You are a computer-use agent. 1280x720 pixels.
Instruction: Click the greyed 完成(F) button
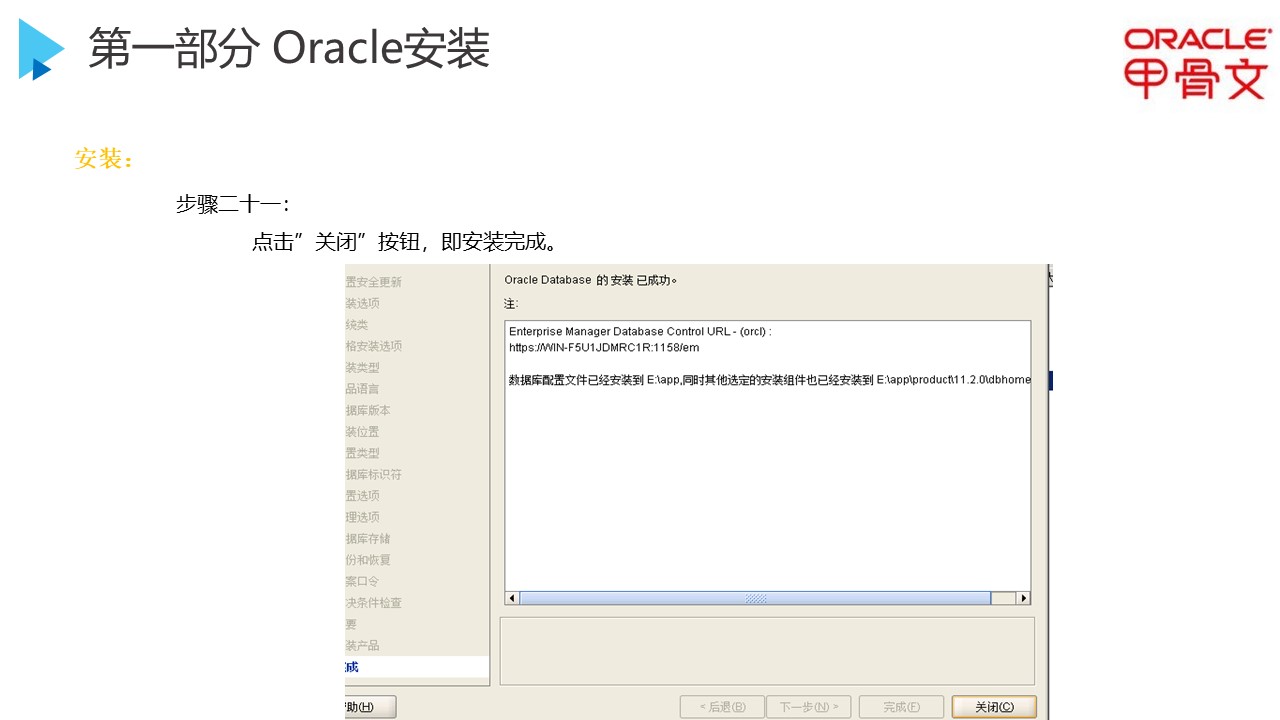point(901,707)
